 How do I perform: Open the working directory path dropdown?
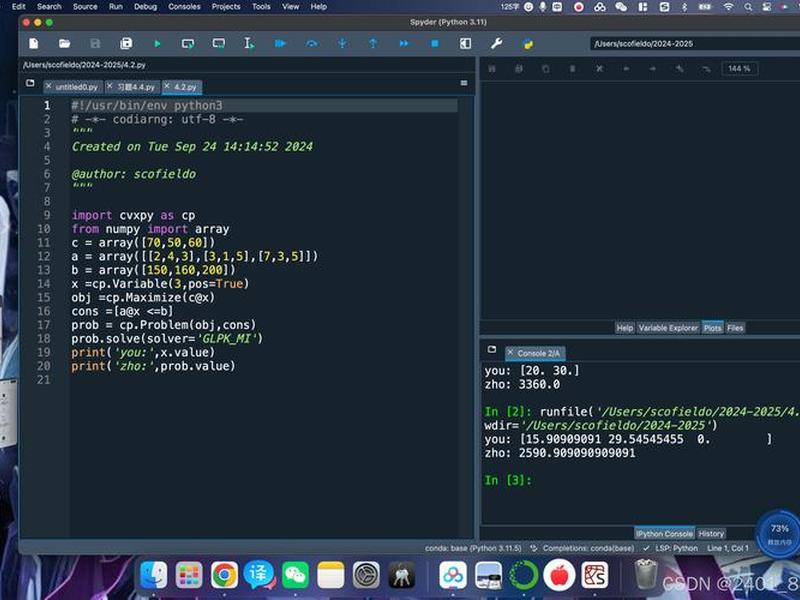[695, 44]
